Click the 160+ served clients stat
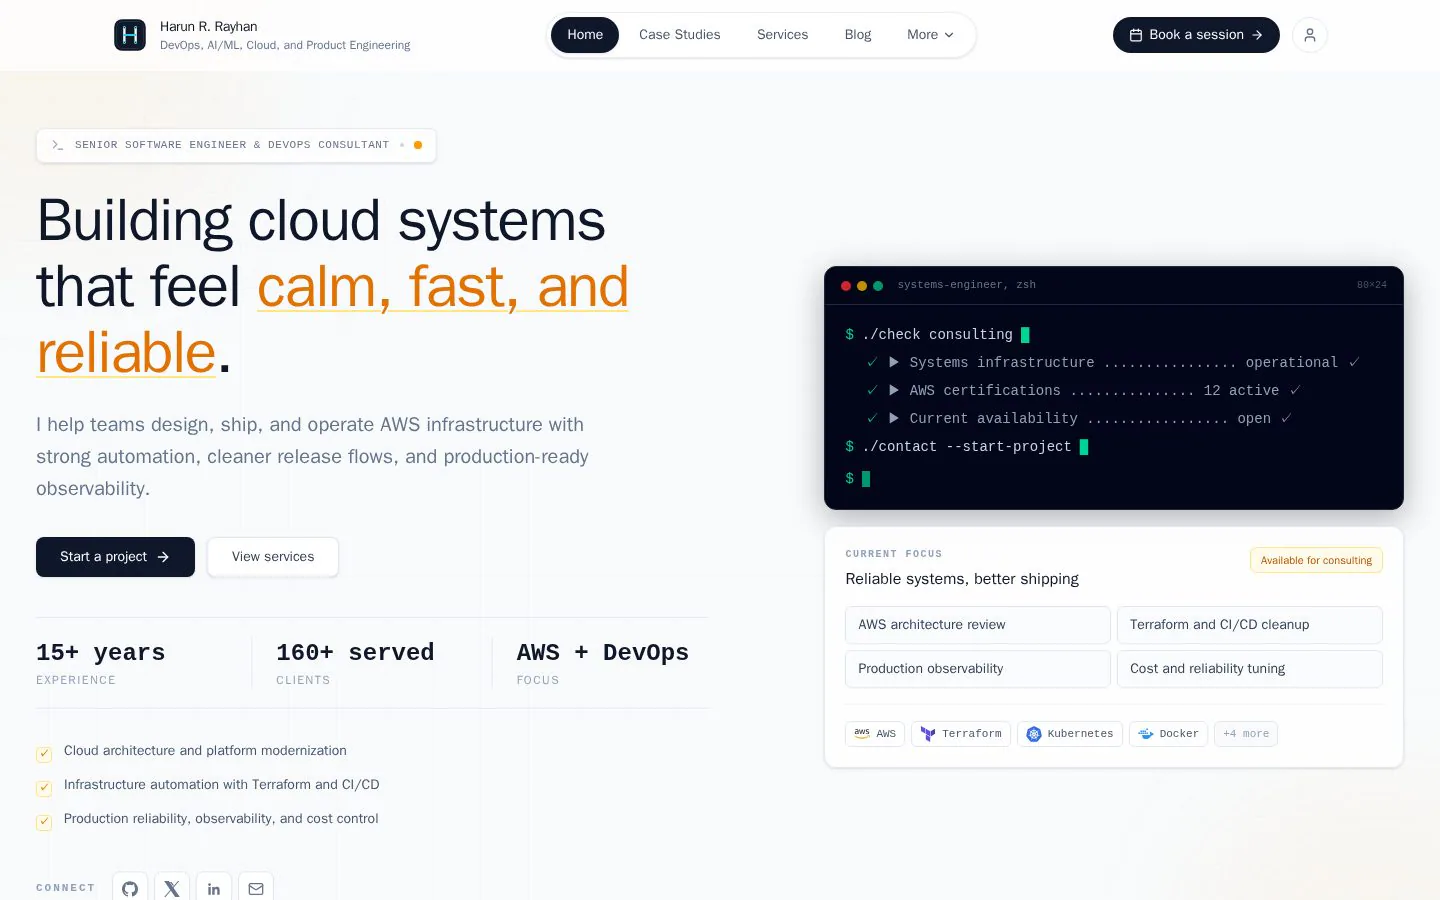This screenshot has height=900, width=1440. [355, 664]
